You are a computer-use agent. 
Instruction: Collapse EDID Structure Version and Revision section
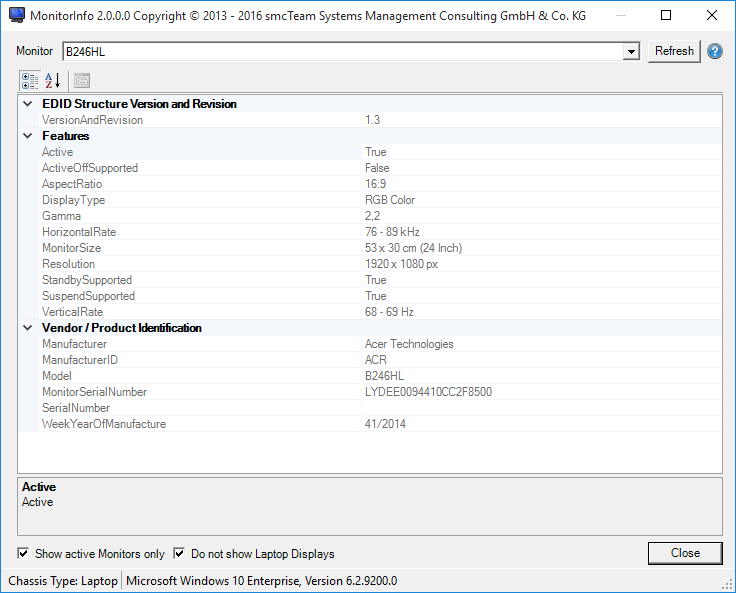tap(28, 104)
